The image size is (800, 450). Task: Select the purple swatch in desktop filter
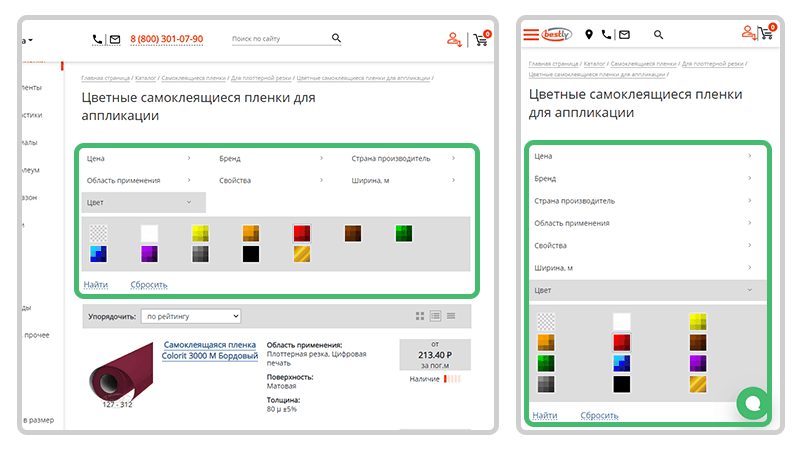[x=149, y=254]
